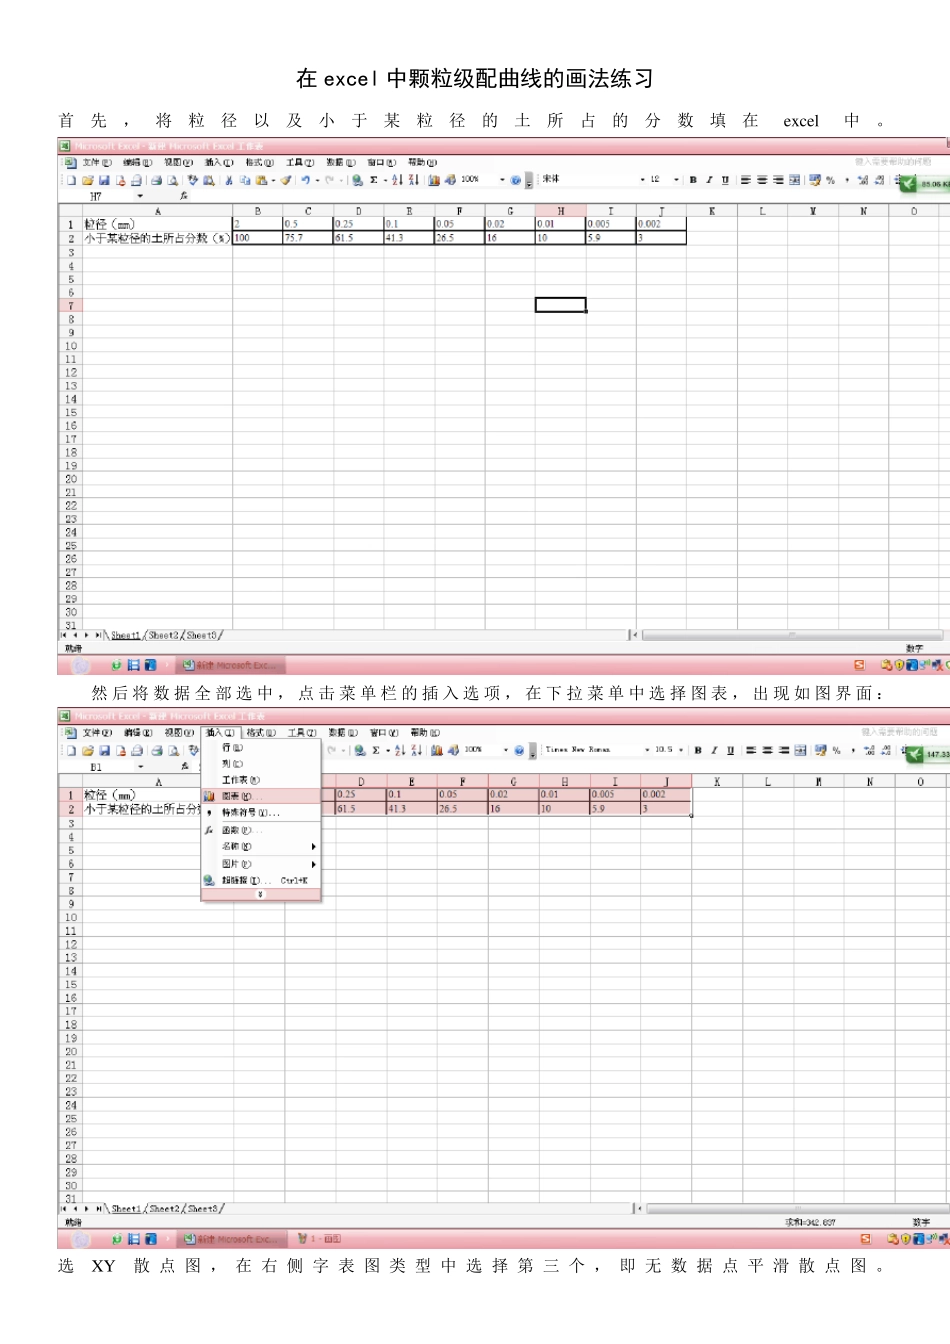Image resolution: width=950 pixels, height=1344 pixels.
Task: Open the Chart Wizard icon in the first Excel window
Action: tap(434, 180)
